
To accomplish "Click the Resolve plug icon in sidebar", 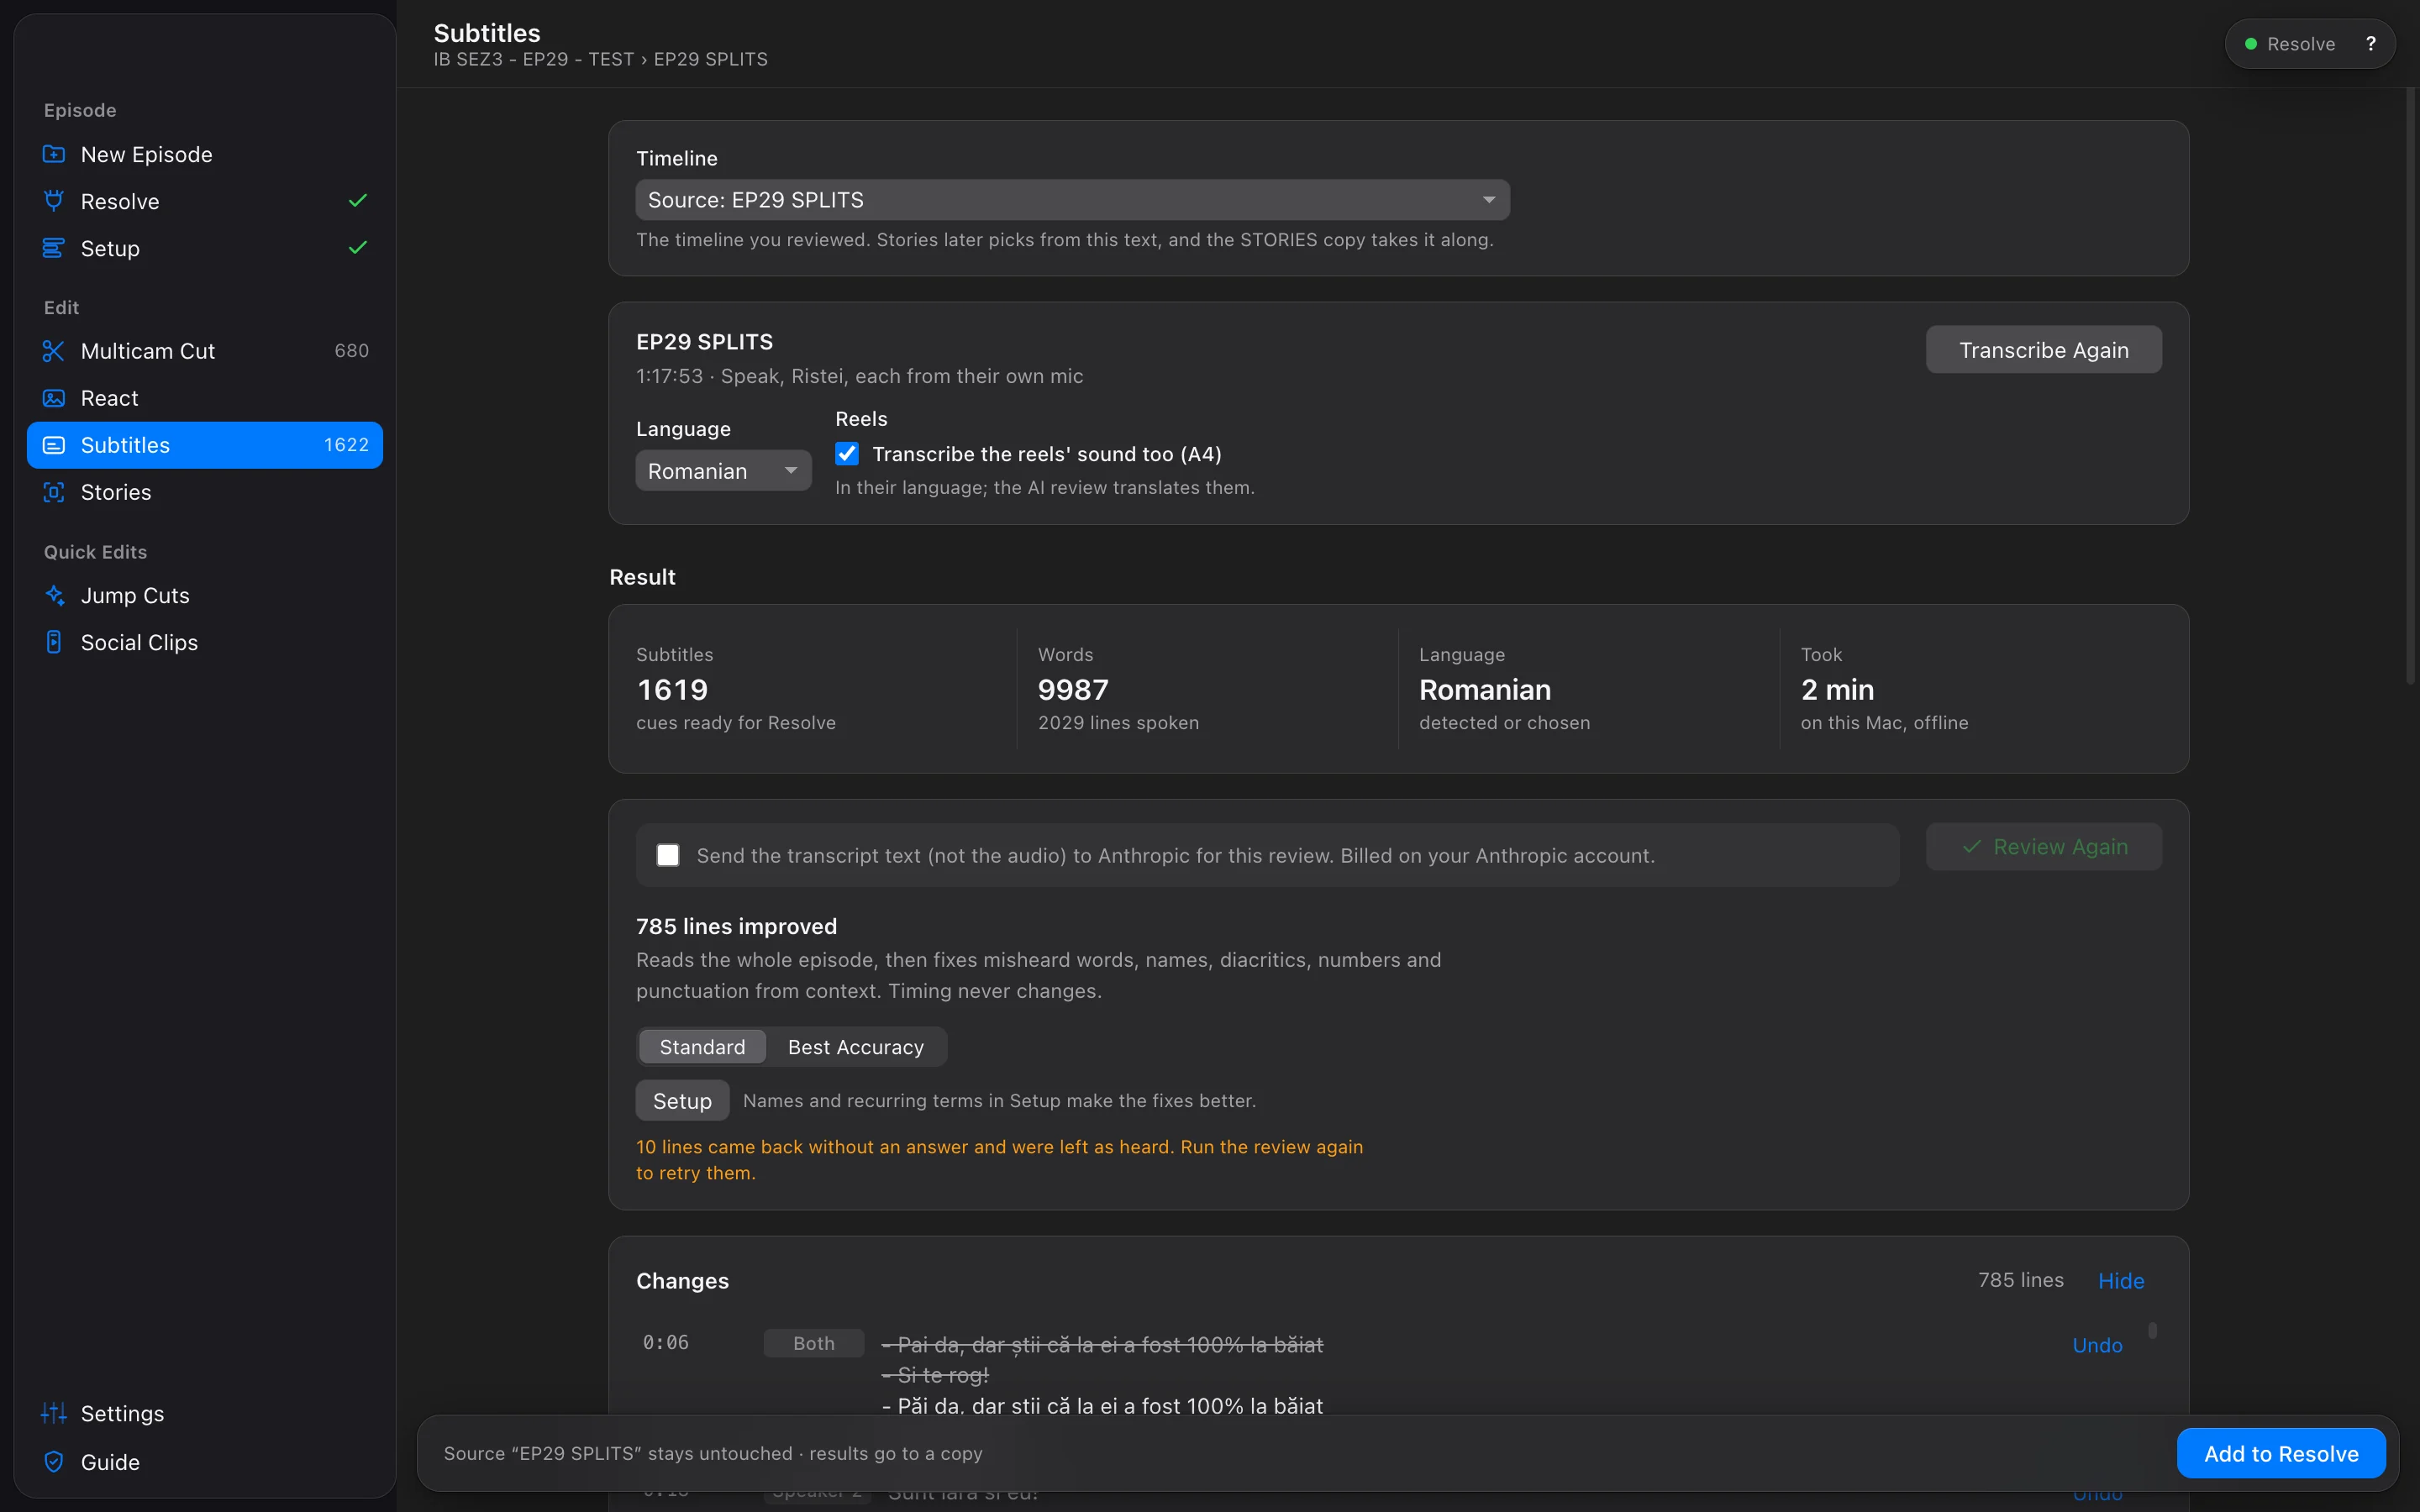I will (54, 201).
